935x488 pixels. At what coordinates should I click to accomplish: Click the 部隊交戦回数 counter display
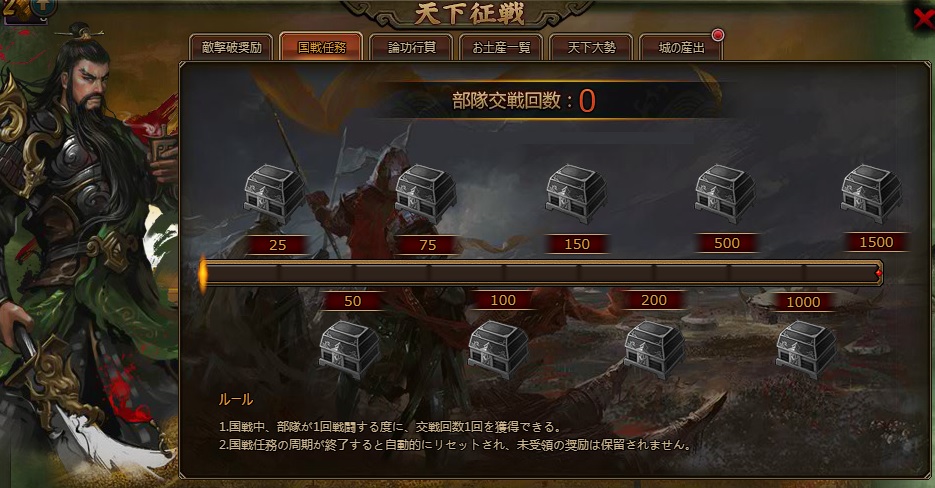pyautogui.click(x=525, y=100)
